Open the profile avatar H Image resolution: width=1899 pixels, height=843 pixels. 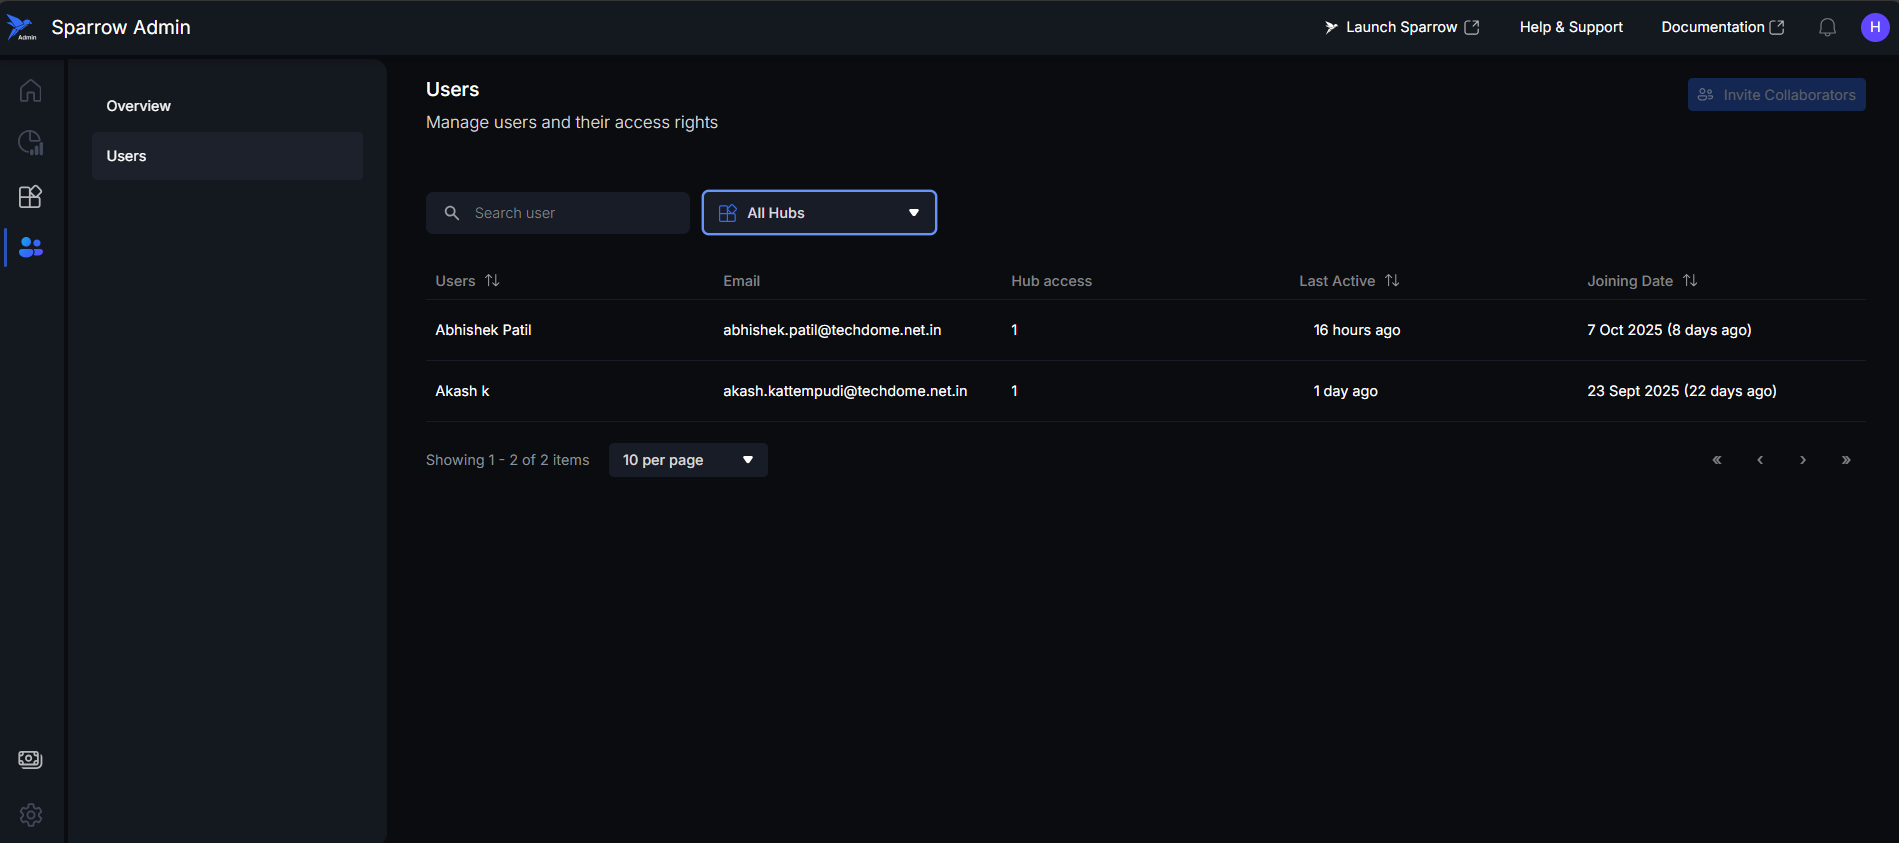click(x=1874, y=28)
